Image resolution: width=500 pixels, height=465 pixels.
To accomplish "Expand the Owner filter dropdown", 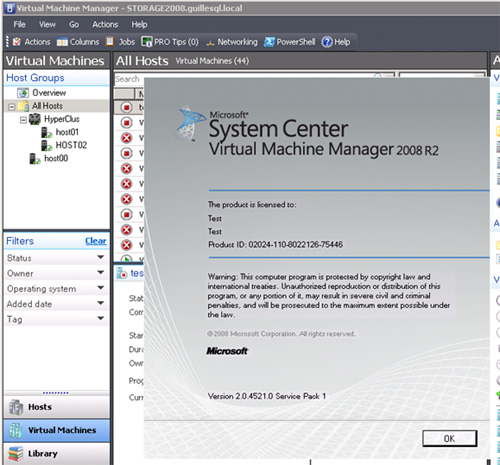I will (101, 272).
